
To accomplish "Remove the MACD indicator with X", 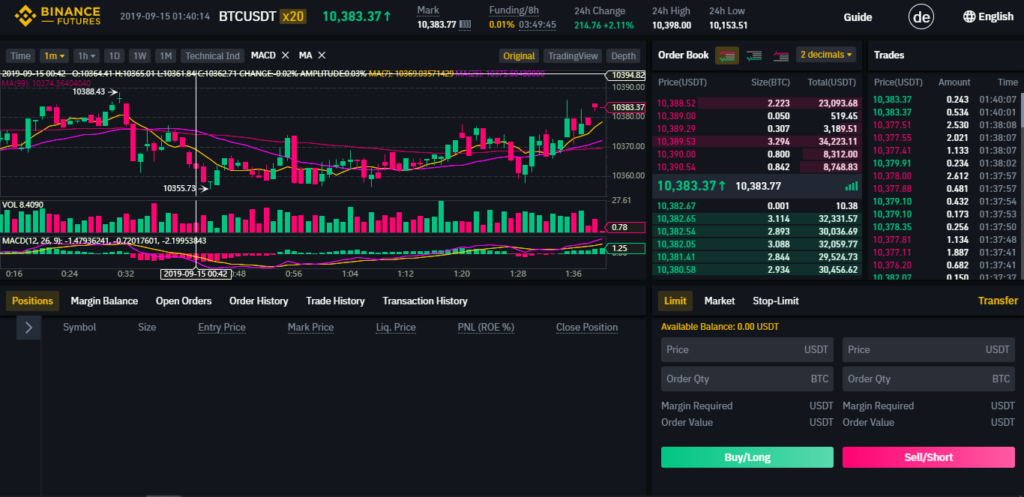I will coord(285,56).
